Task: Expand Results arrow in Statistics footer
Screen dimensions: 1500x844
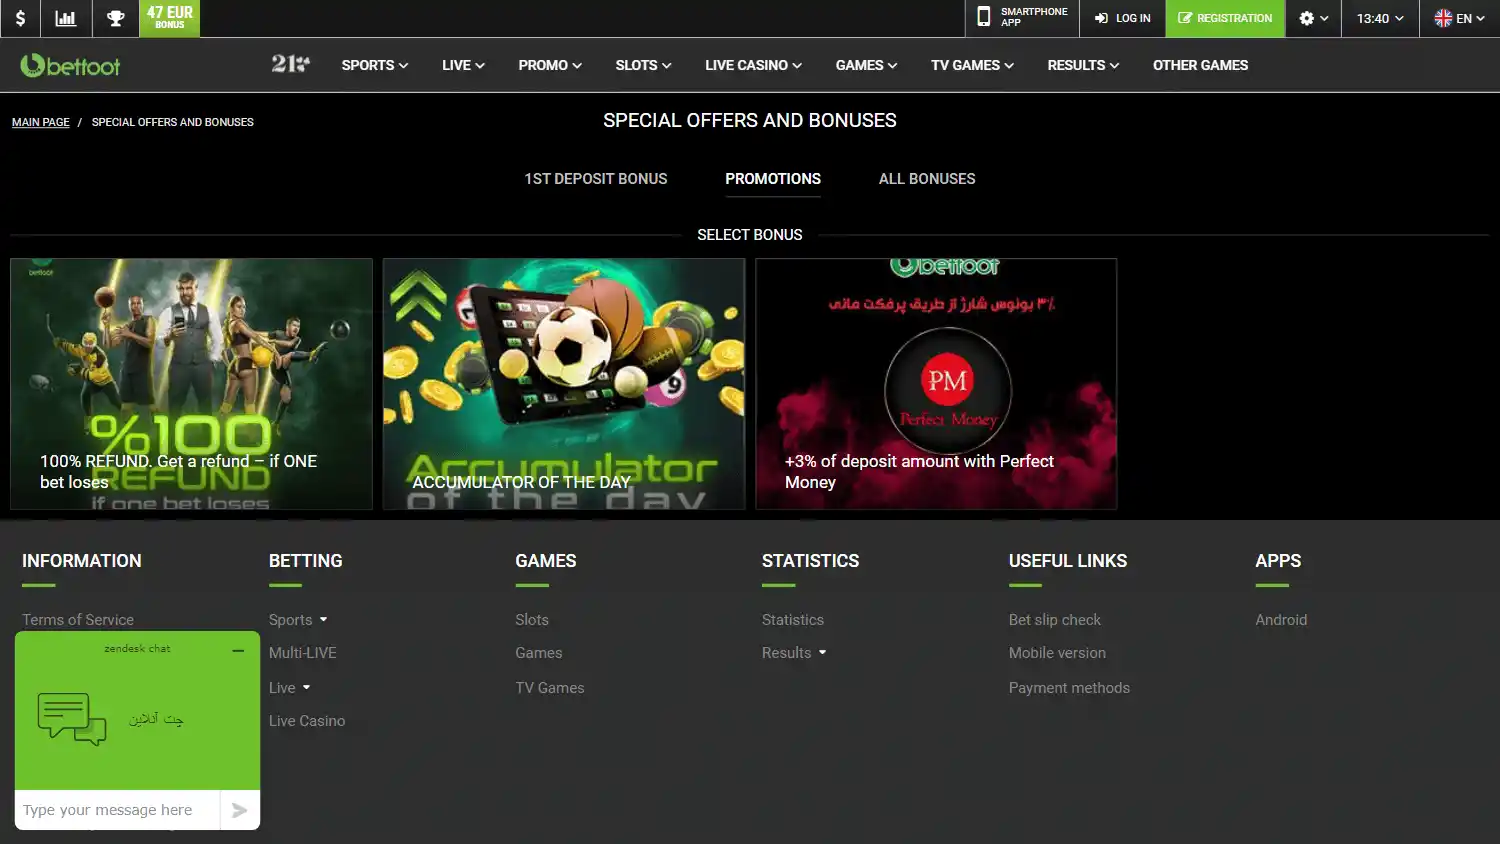Action: pos(822,653)
